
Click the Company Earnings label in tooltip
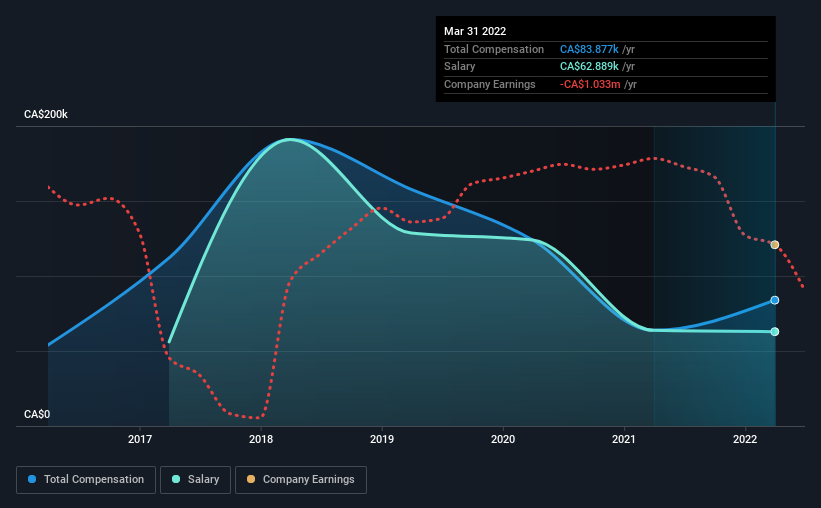490,84
